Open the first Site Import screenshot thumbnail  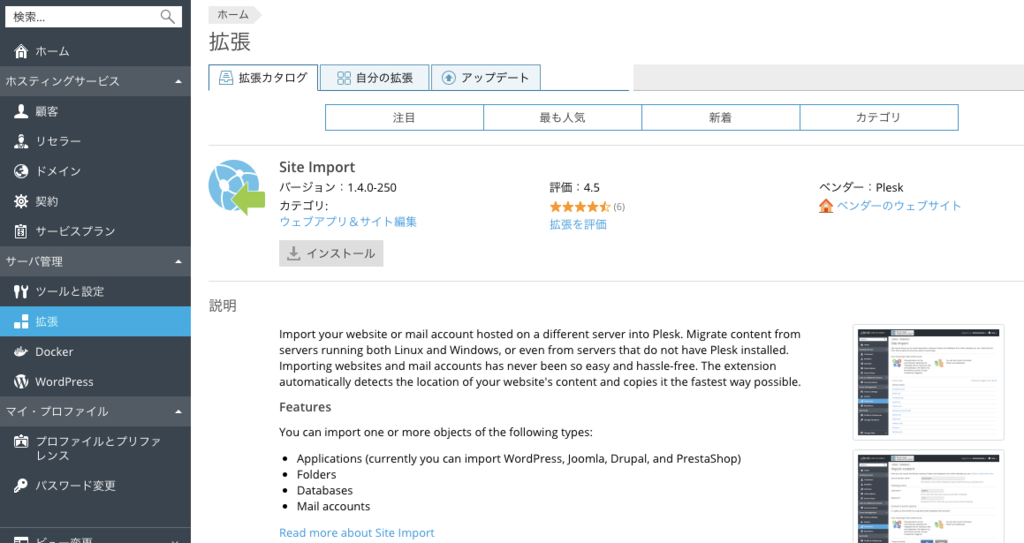pos(928,382)
